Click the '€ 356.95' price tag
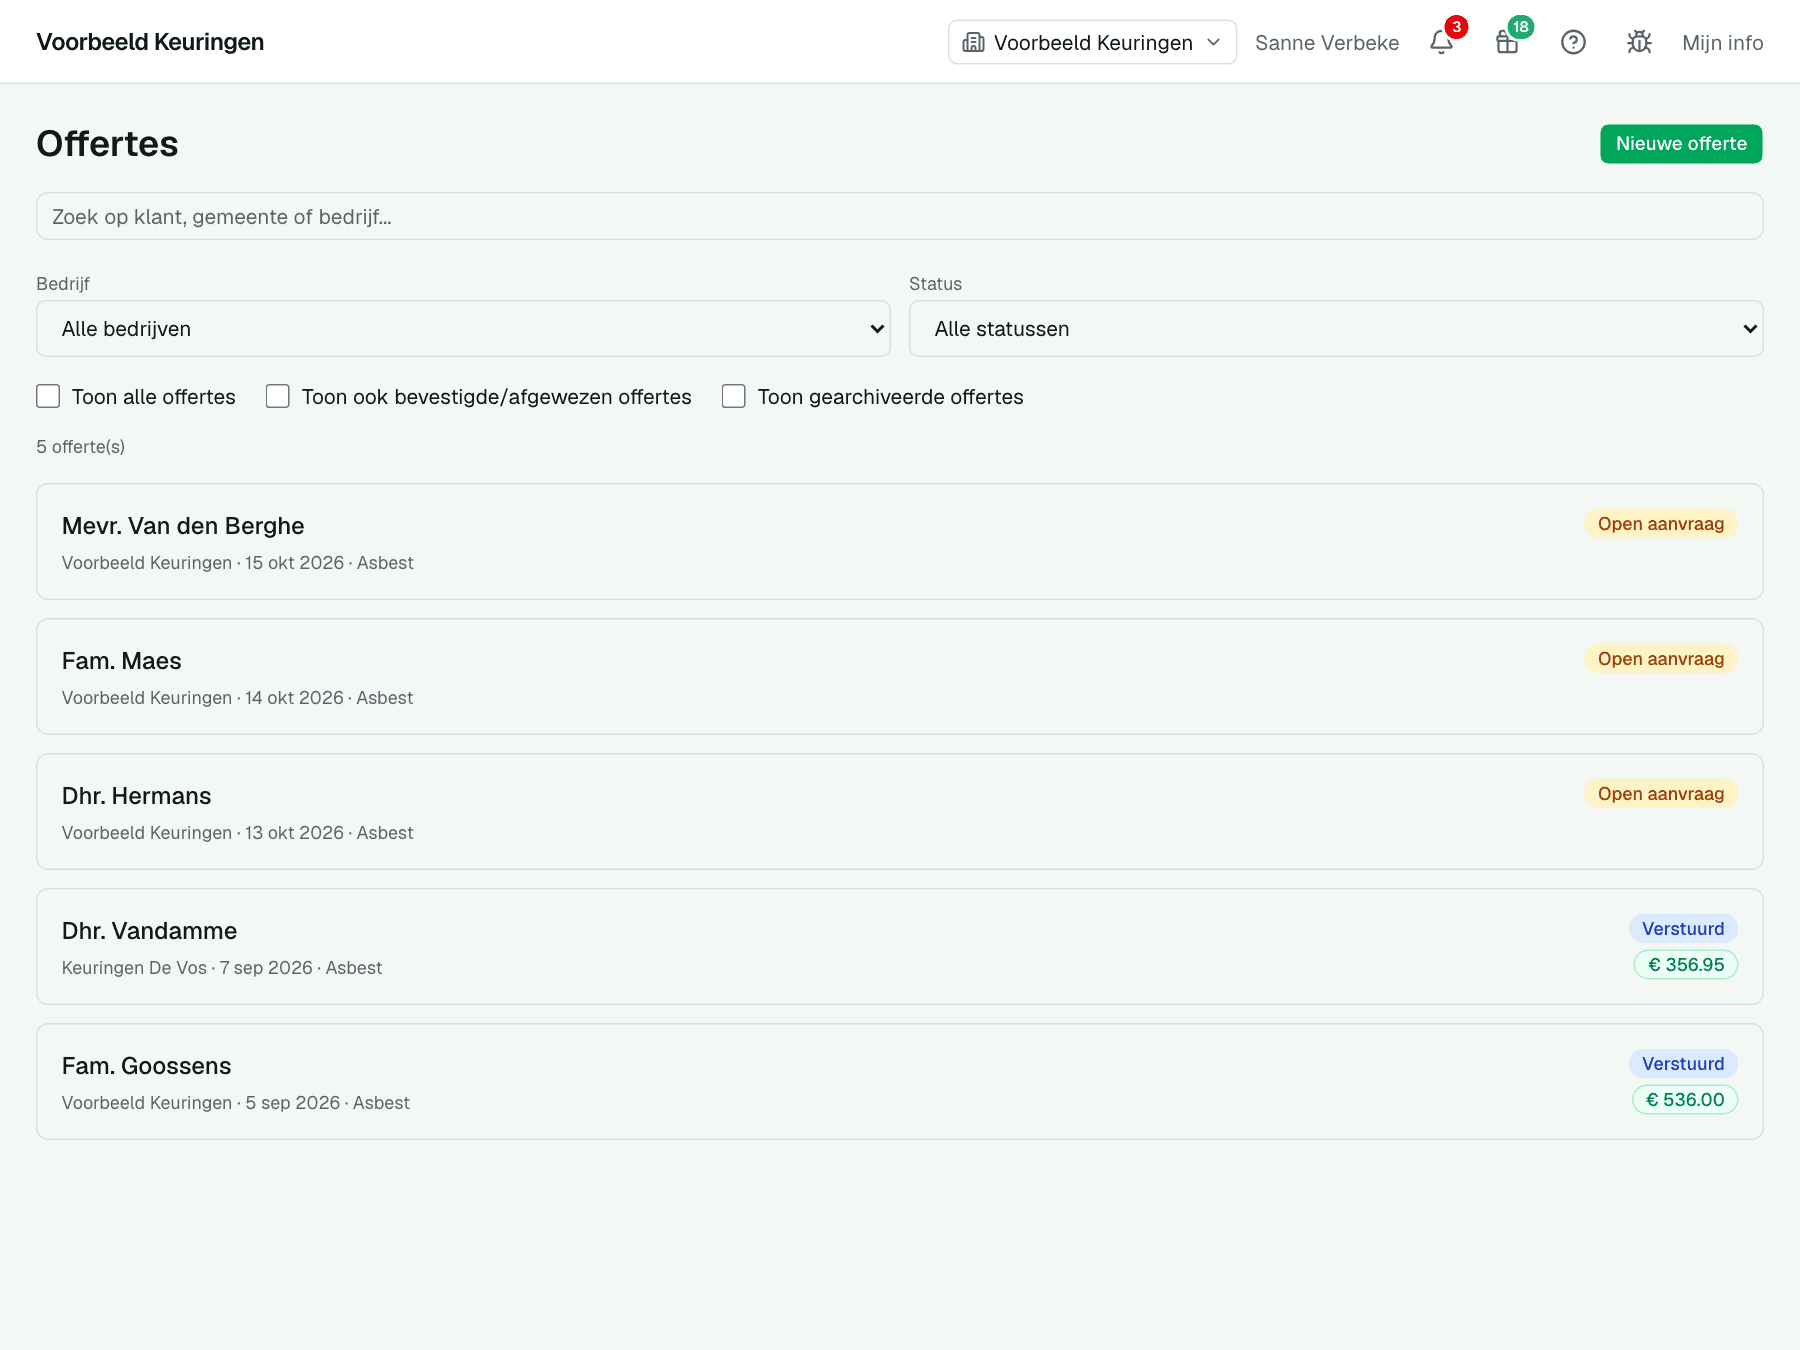The height and width of the screenshot is (1350, 1800). pyautogui.click(x=1685, y=964)
